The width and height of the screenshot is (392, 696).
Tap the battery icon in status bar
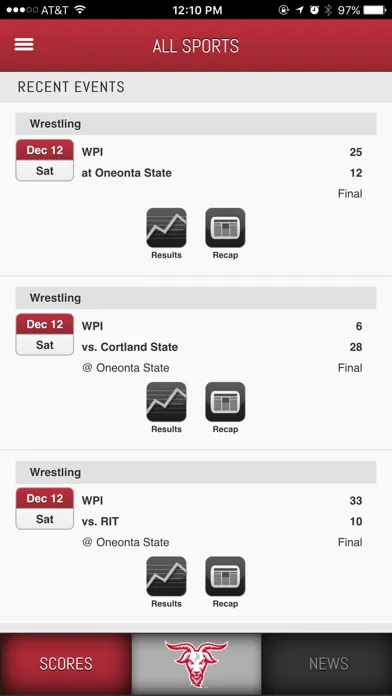[x=374, y=10]
